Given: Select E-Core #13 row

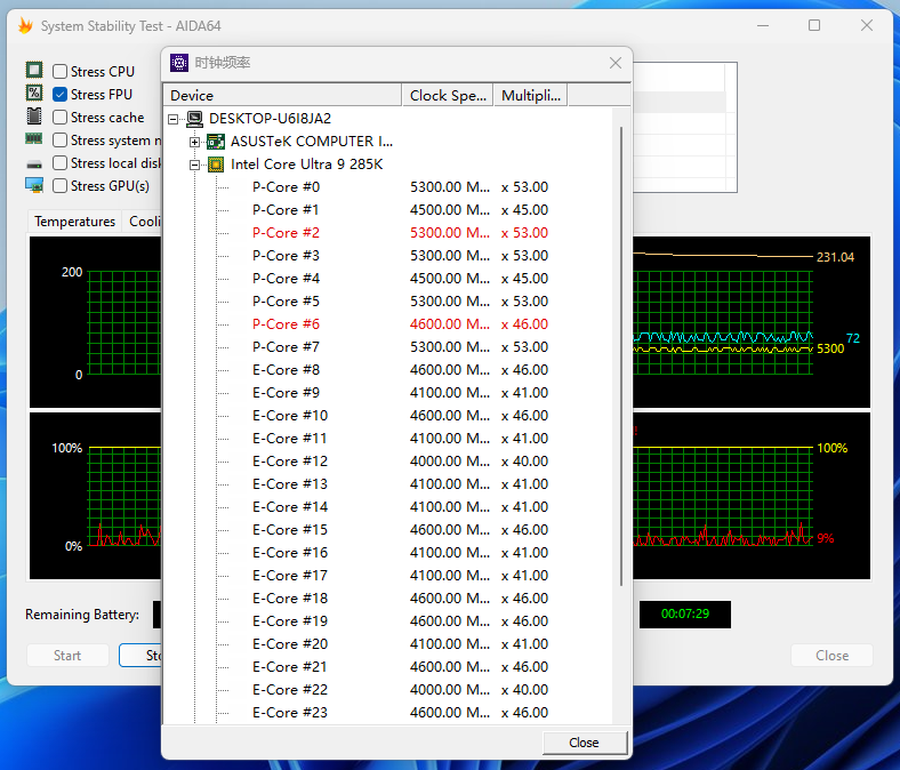Looking at the screenshot, I should pos(399,484).
